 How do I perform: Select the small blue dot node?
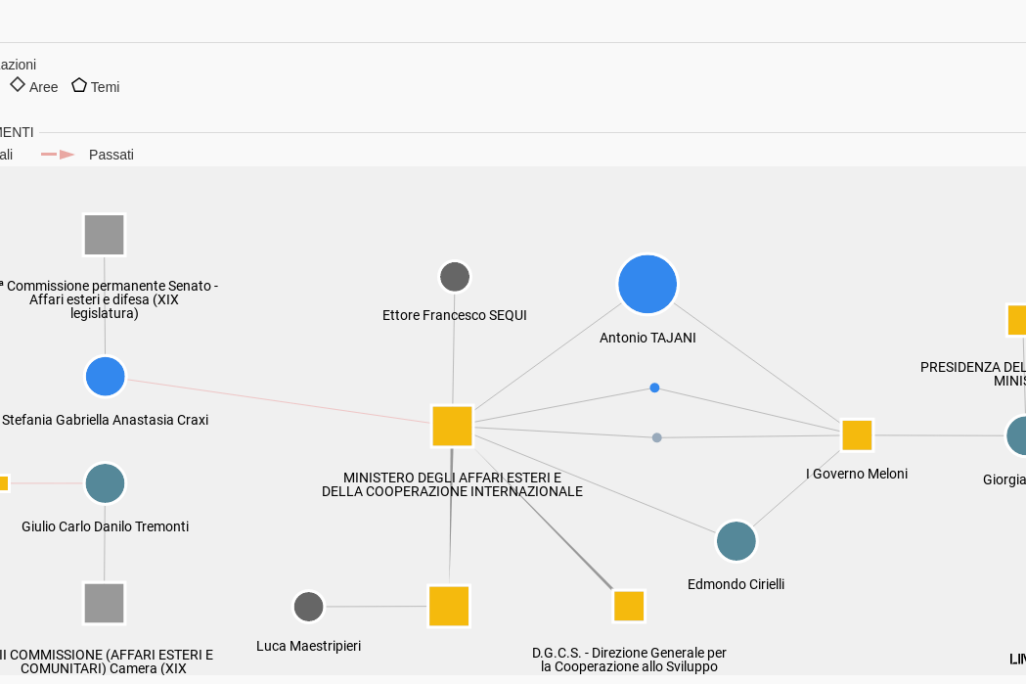point(654,388)
